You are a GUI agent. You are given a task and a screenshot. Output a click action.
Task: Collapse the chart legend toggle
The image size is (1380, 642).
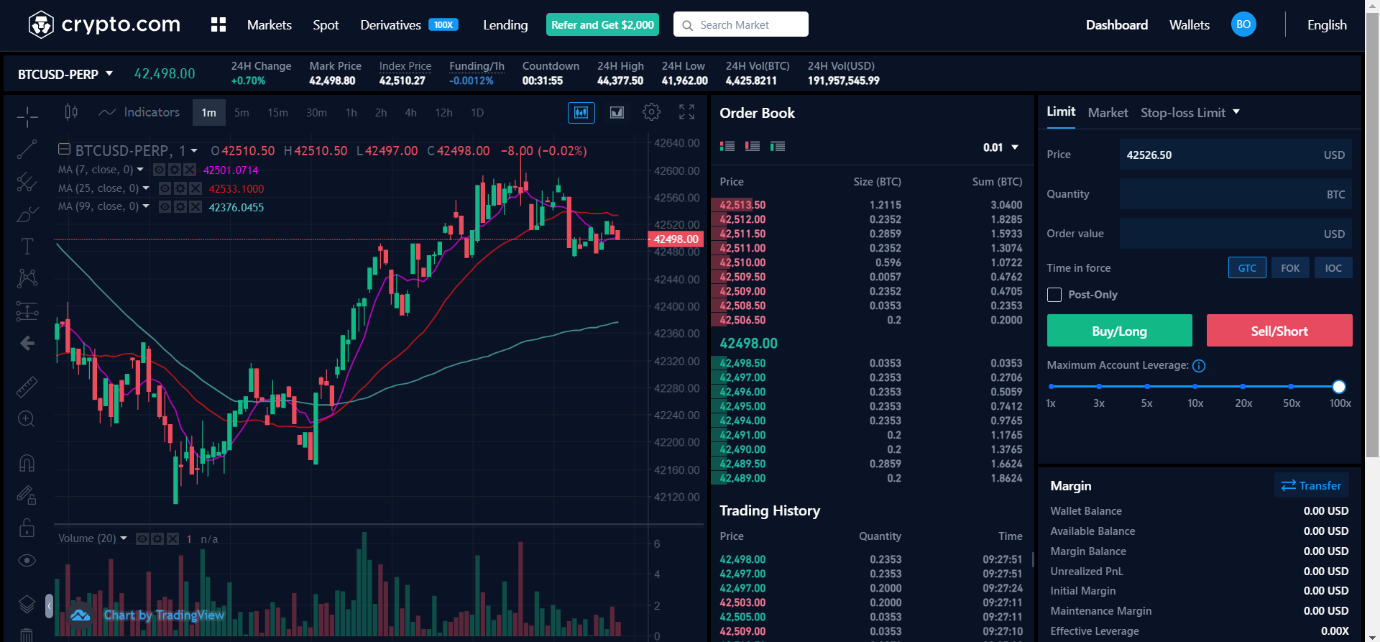(64, 150)
